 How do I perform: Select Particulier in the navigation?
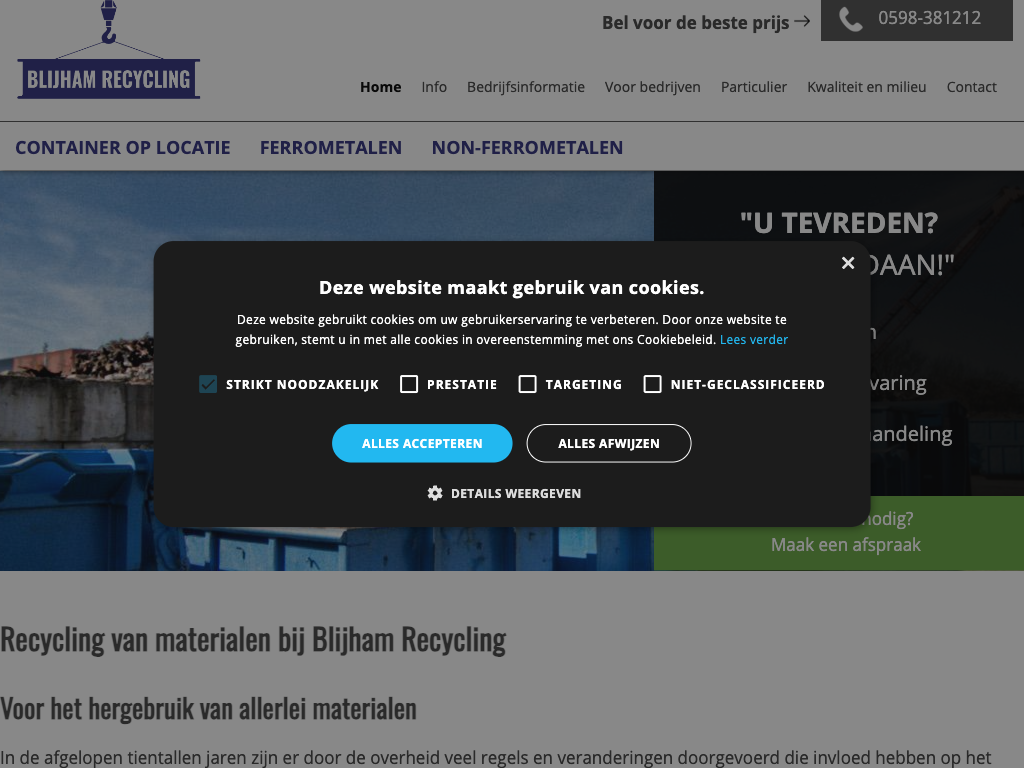point(754,87)
